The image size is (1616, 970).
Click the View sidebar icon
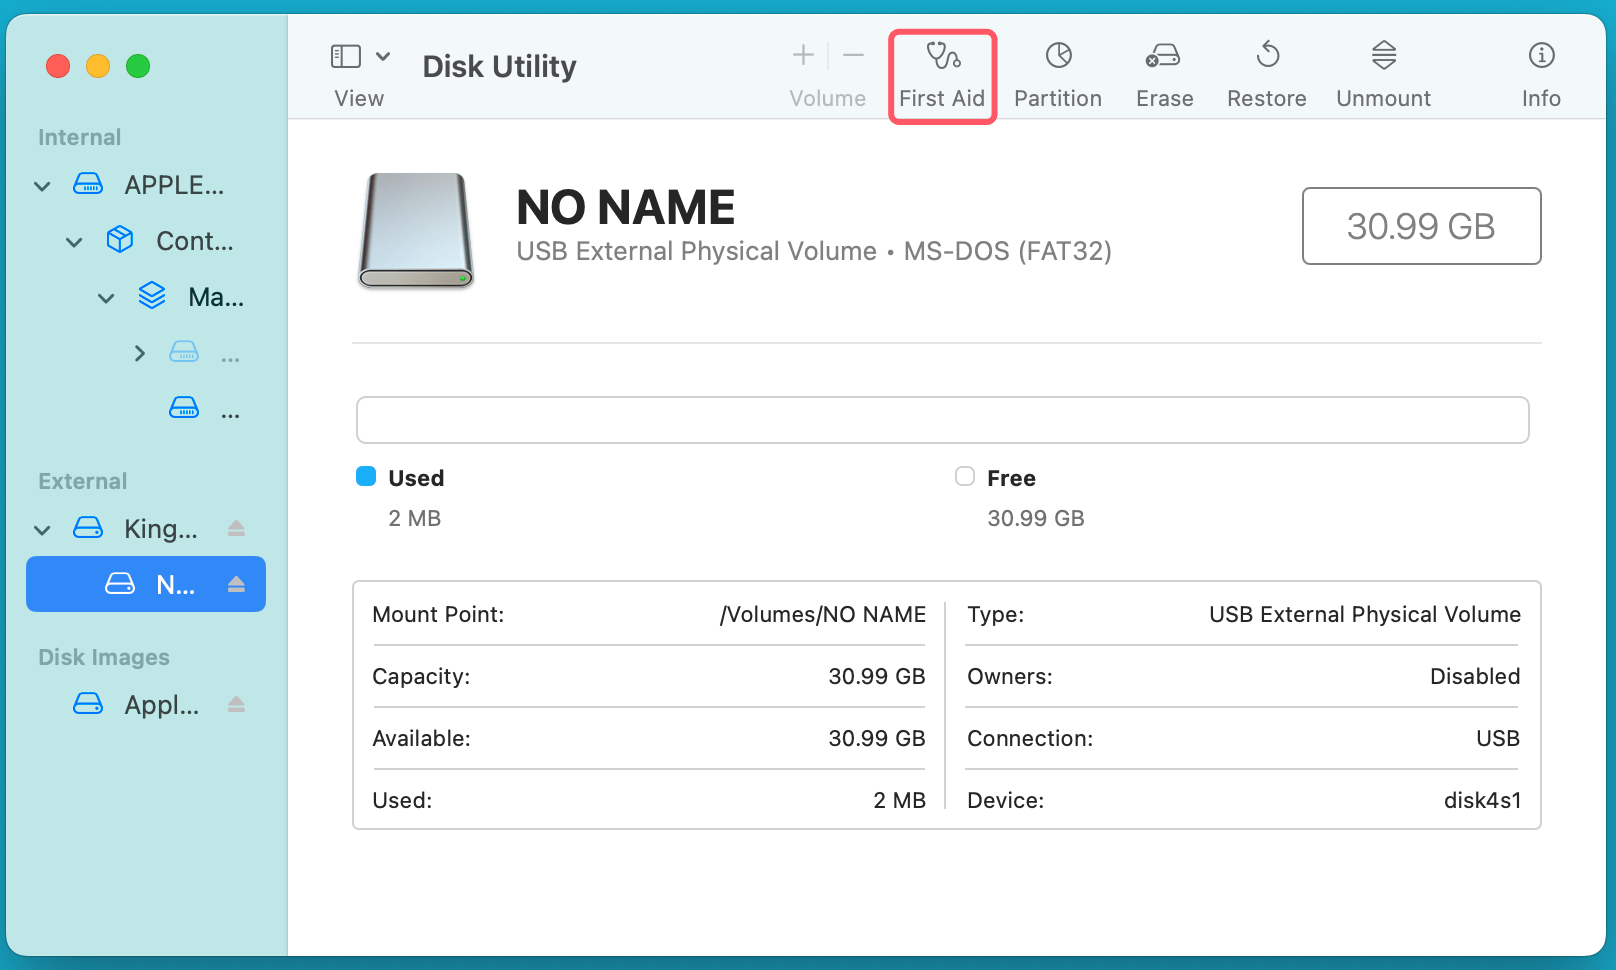pos(345,56)
